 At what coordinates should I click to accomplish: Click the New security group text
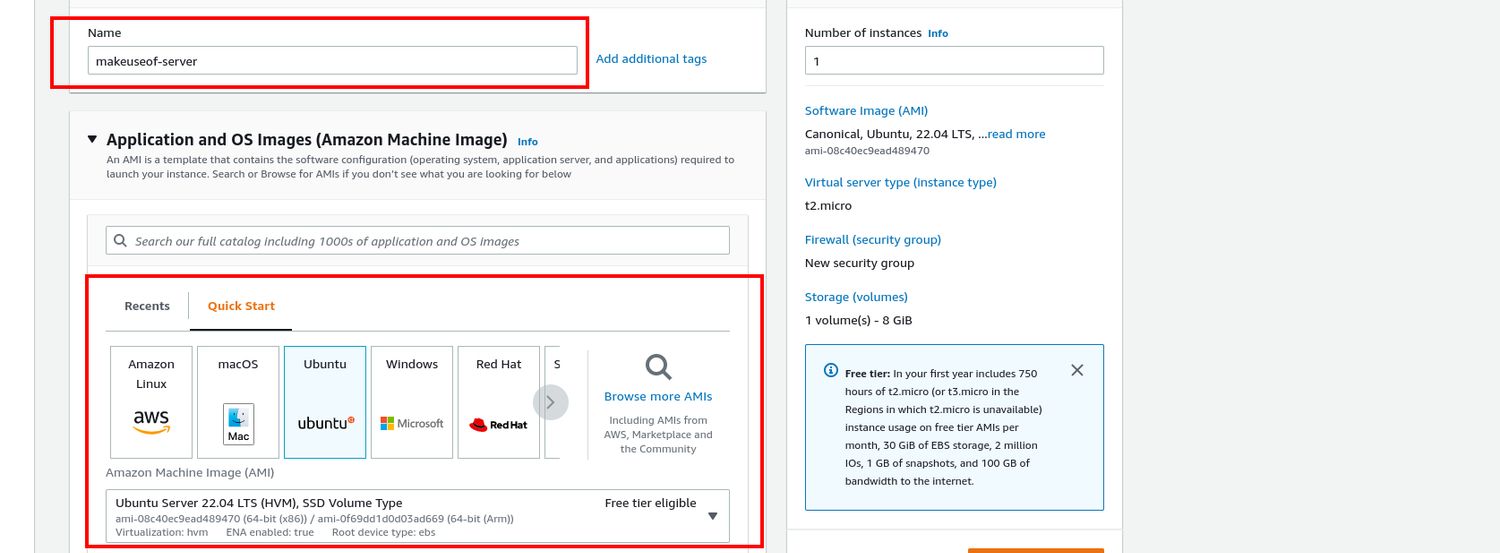coord(860,263)
